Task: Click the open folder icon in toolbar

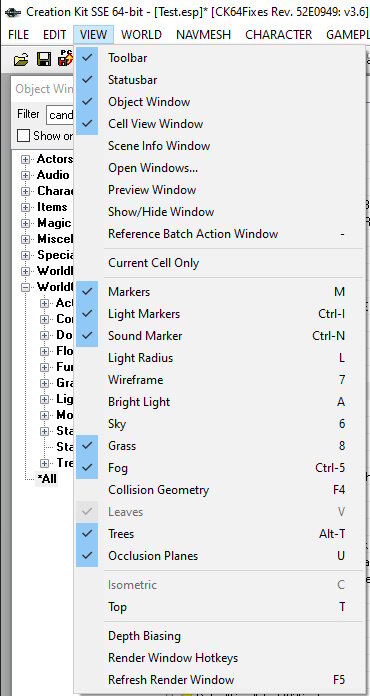Action: tap(20, 59)
